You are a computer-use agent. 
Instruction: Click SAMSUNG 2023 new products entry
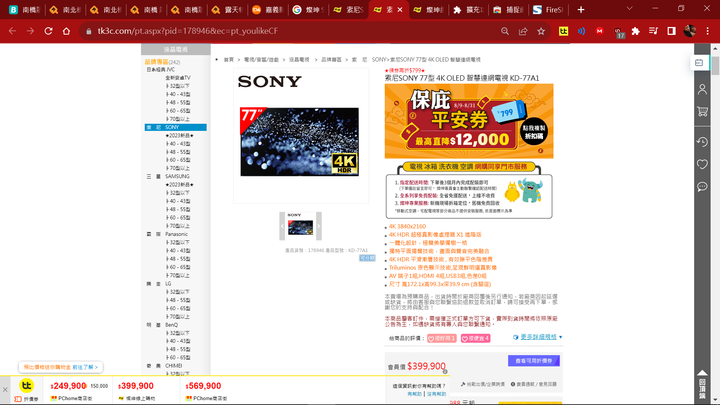click(x=179, y=185)
